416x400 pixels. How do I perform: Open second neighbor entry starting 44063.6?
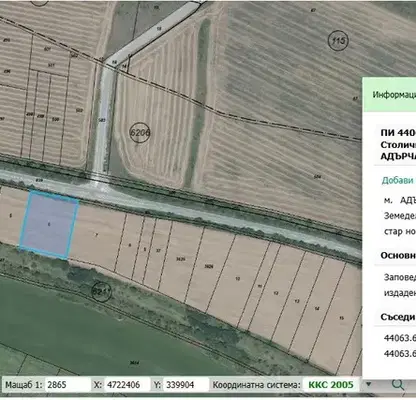click(400, 353)
